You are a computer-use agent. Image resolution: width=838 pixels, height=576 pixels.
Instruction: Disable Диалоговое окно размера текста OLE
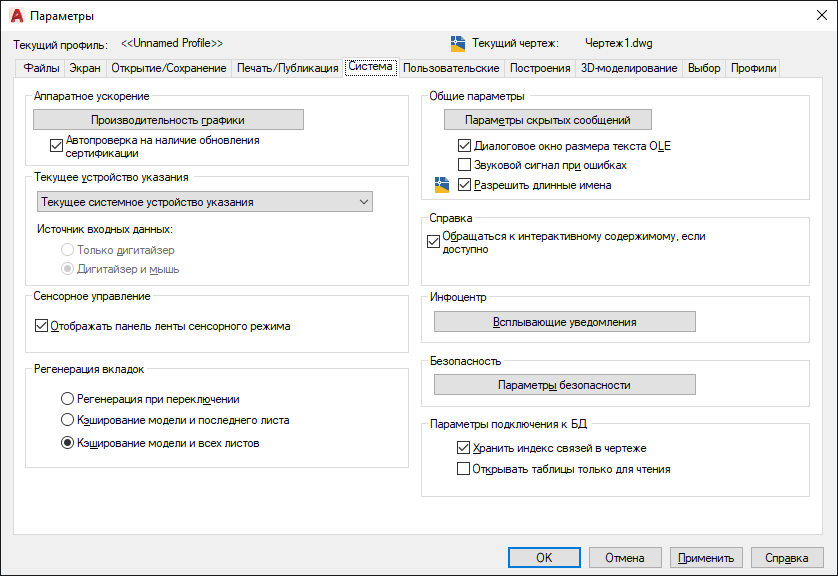click(464, 145)
